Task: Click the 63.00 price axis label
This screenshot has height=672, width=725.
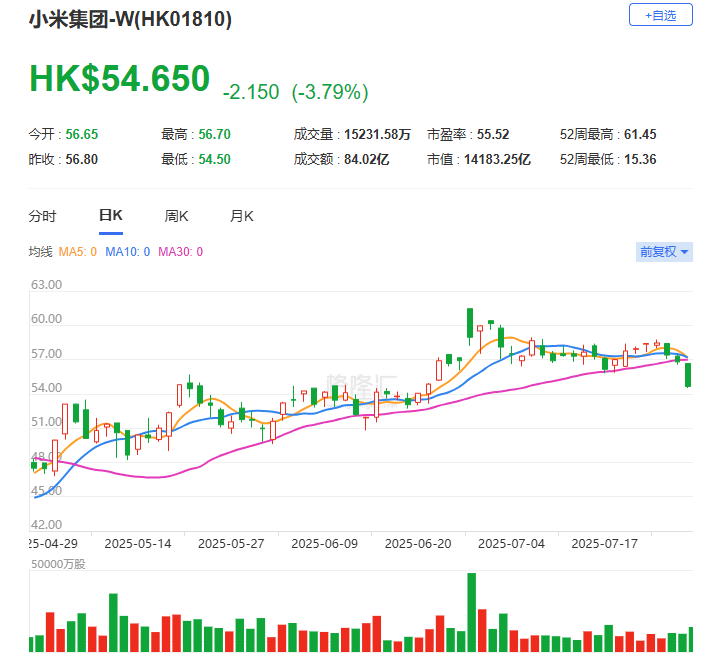Action: coord(46,285)
